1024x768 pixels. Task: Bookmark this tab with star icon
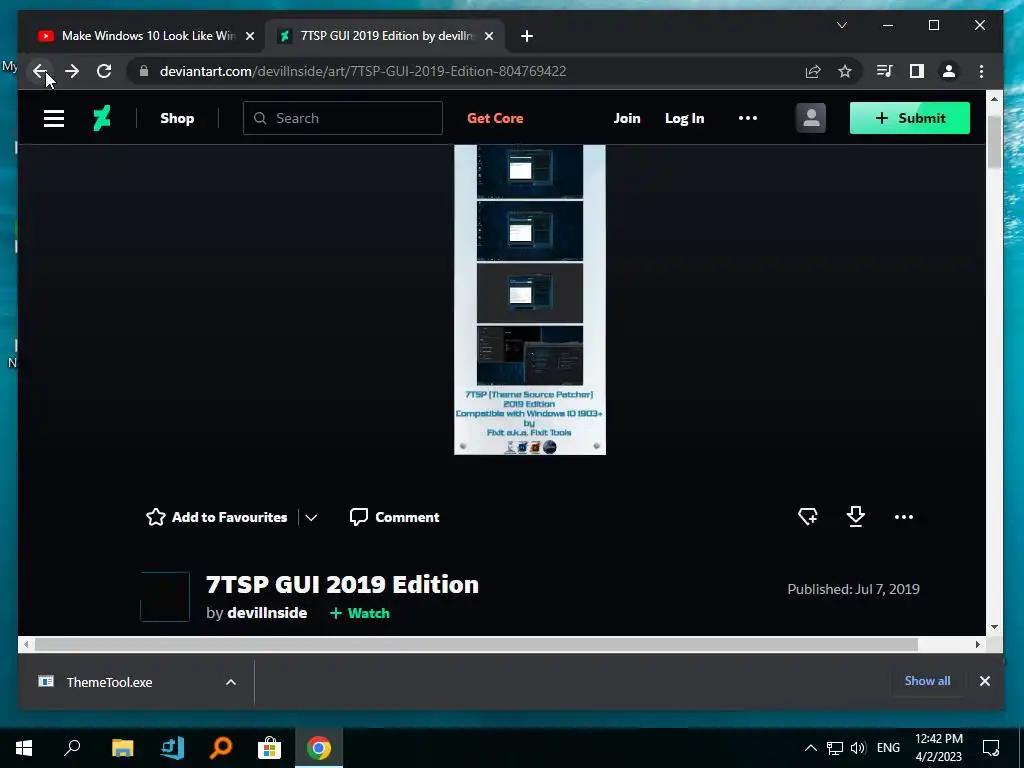845,71
